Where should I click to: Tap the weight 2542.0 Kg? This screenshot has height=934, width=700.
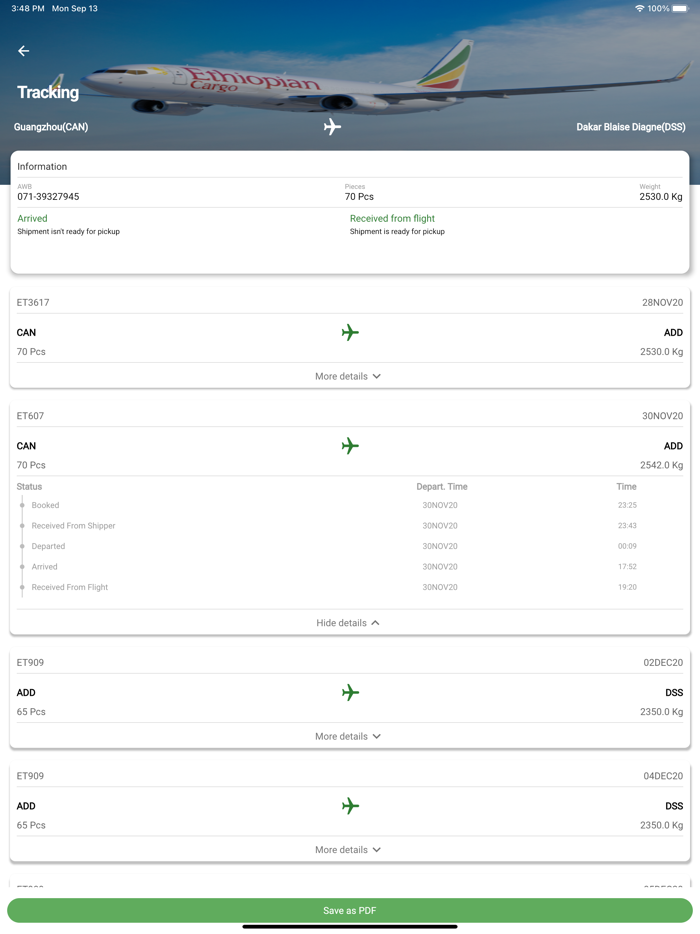[661, 465]
